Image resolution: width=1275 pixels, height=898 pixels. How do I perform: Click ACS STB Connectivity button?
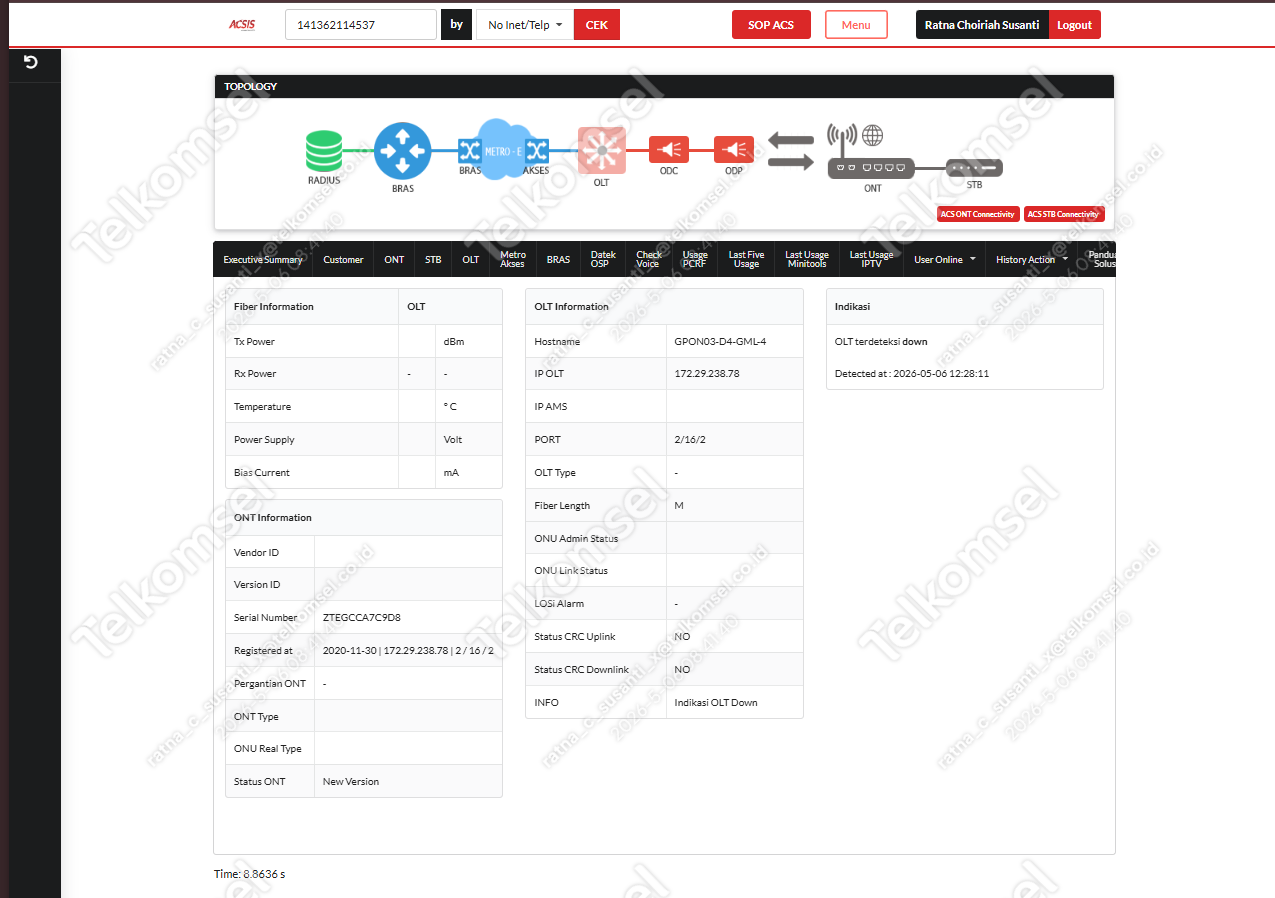pos(1064,214)
